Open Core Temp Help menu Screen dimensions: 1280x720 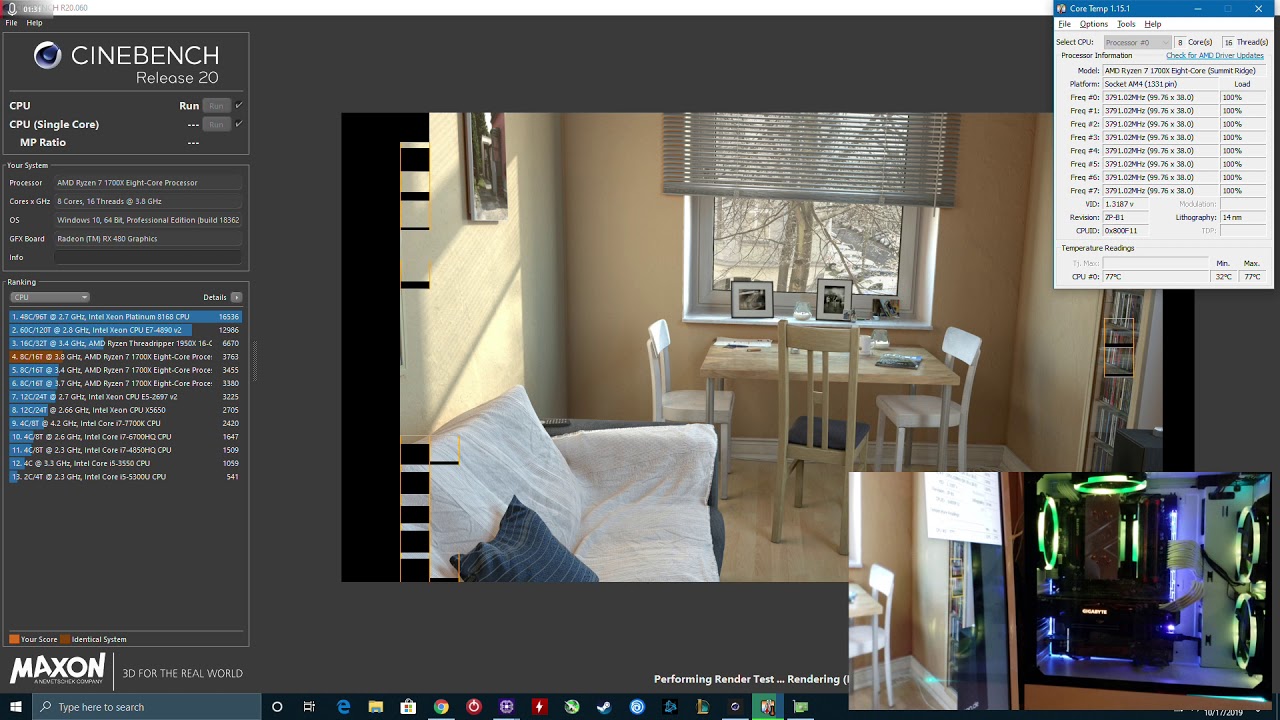[x=1153, y=24]
